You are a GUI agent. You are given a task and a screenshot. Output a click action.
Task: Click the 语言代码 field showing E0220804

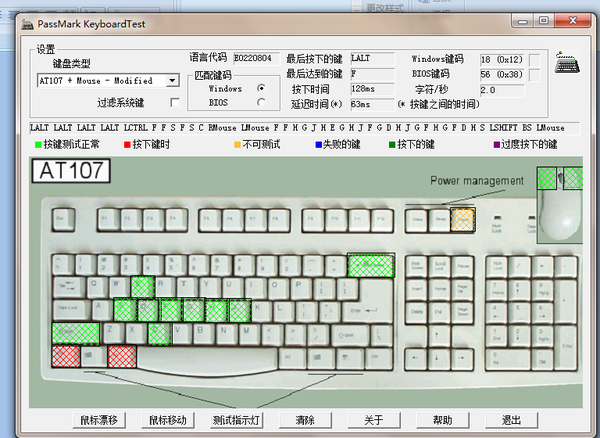[x=256, y=58]
